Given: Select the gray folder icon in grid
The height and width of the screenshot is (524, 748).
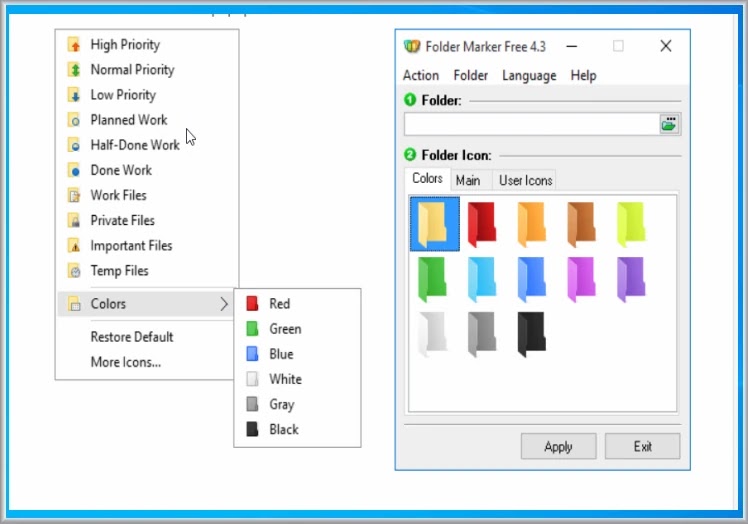Looking at the screenshot, I should tap(482, 334).
